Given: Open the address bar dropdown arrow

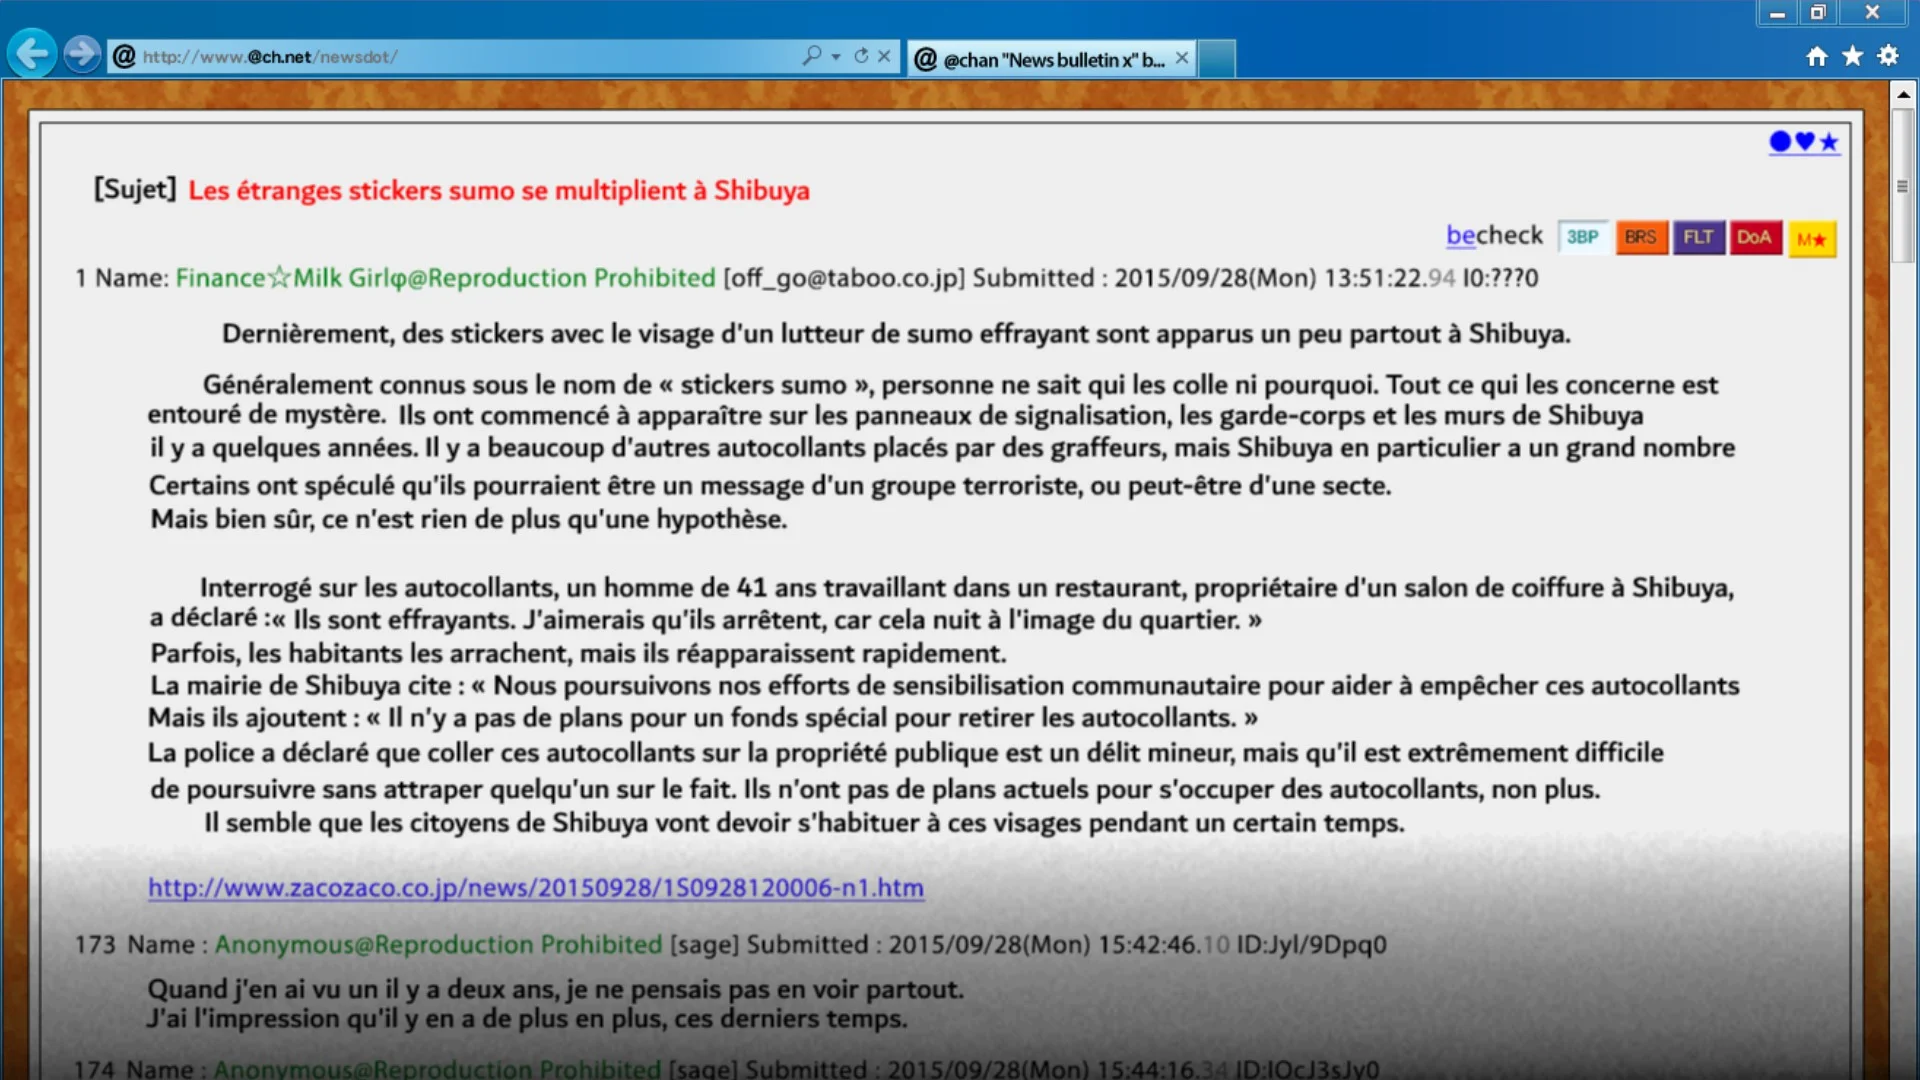Looking at the screenshot, I should (x=836, y=57).
